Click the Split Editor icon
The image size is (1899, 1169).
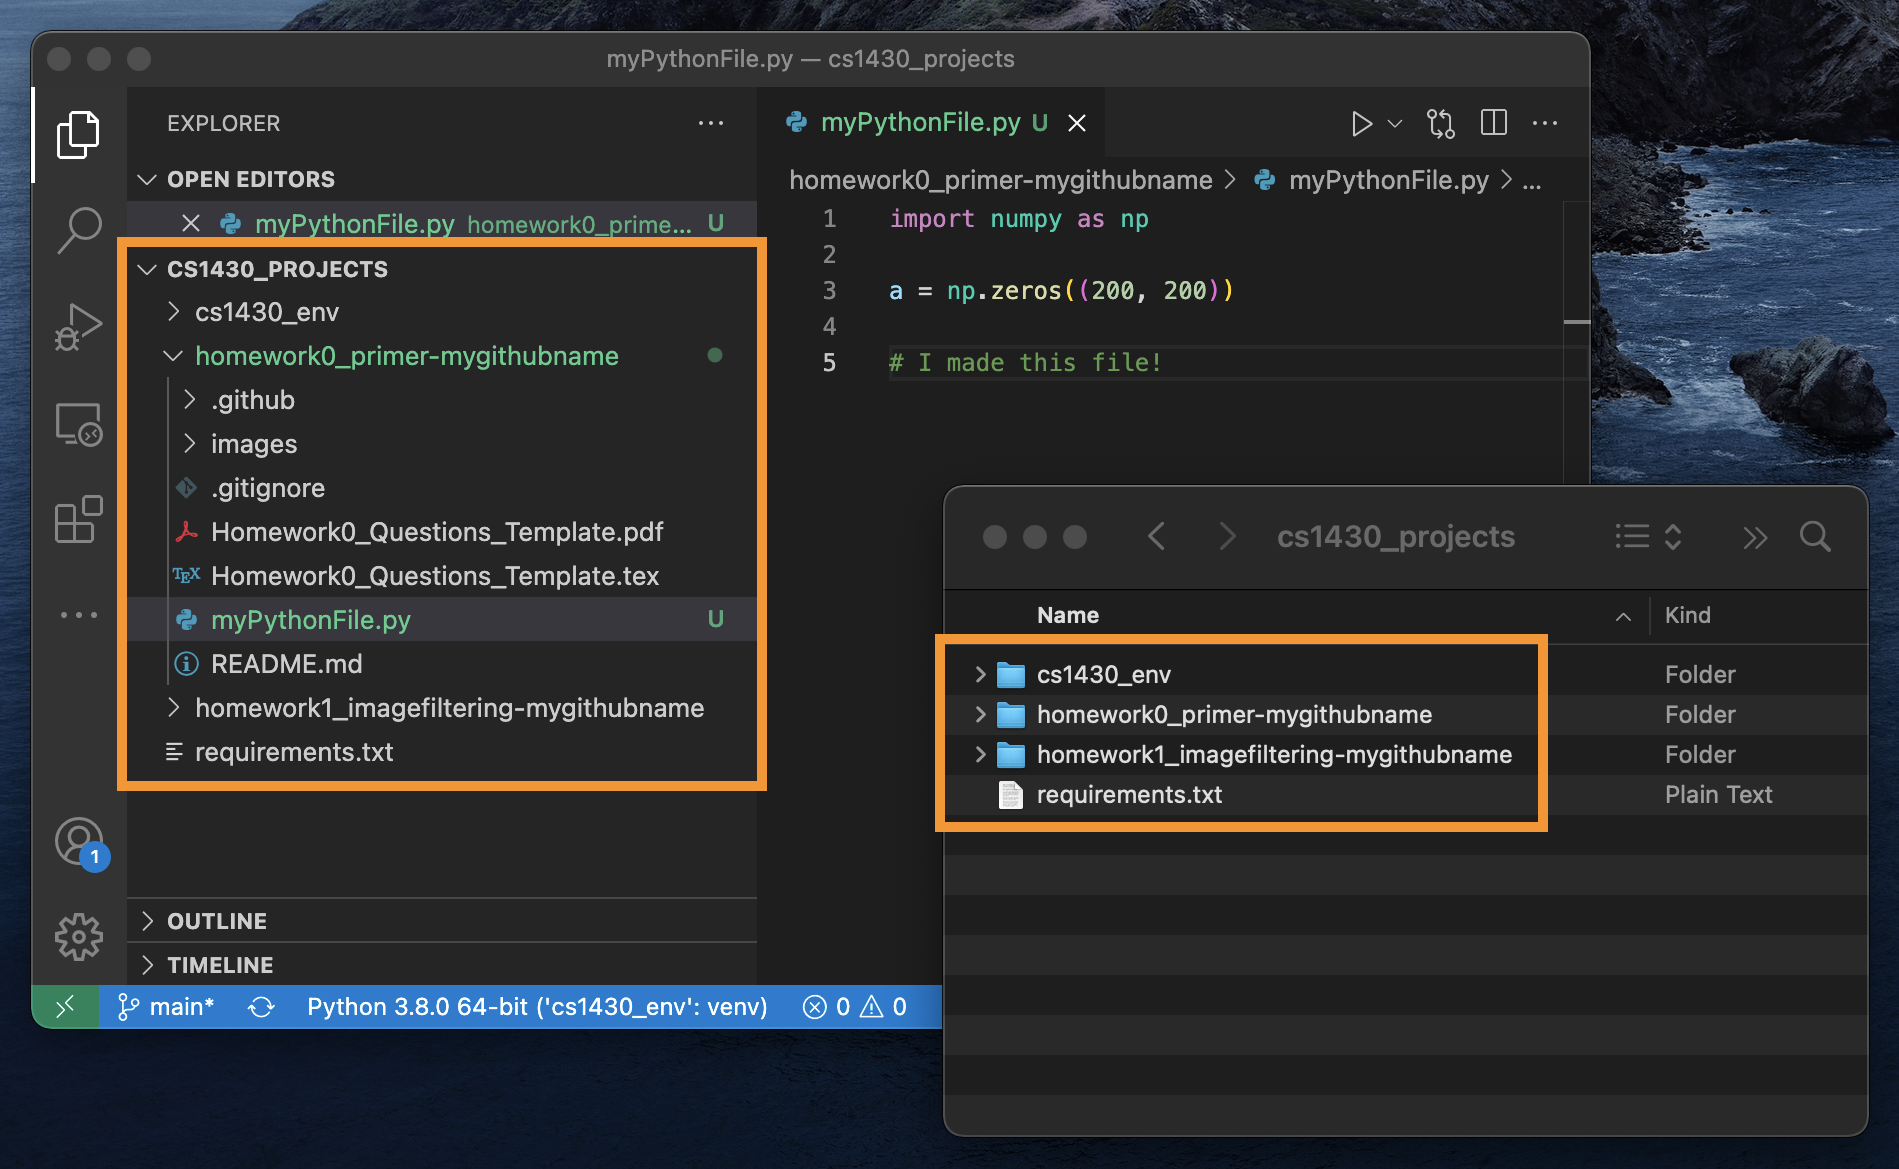(1493, 123)
